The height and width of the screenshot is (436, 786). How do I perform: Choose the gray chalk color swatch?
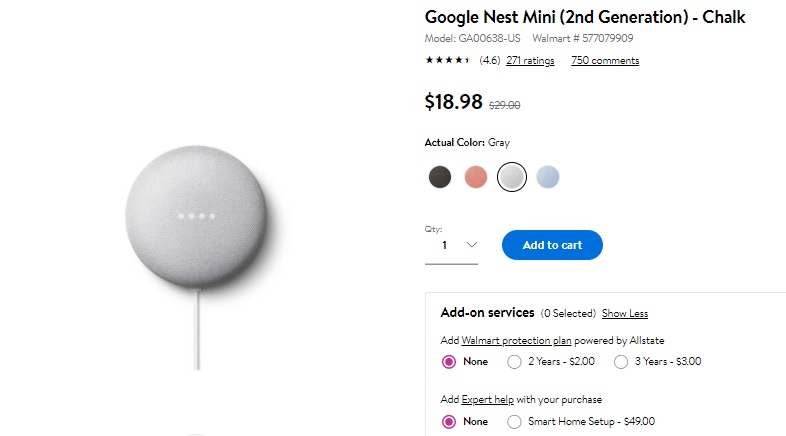(512, 177)
